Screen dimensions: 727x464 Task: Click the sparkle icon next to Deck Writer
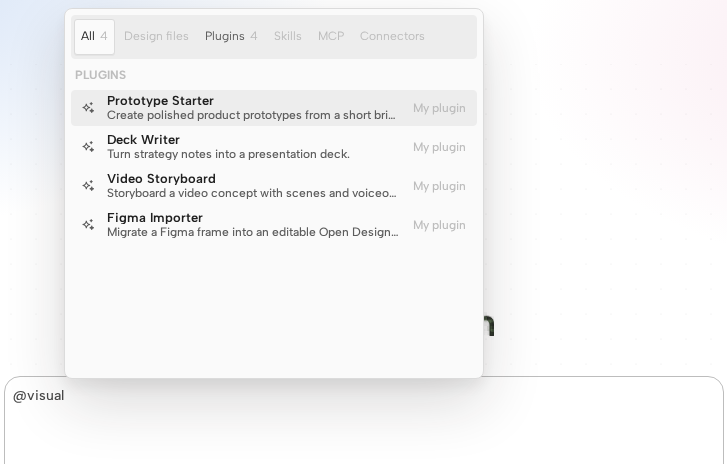pyautogui.click(x=89, y=146)
